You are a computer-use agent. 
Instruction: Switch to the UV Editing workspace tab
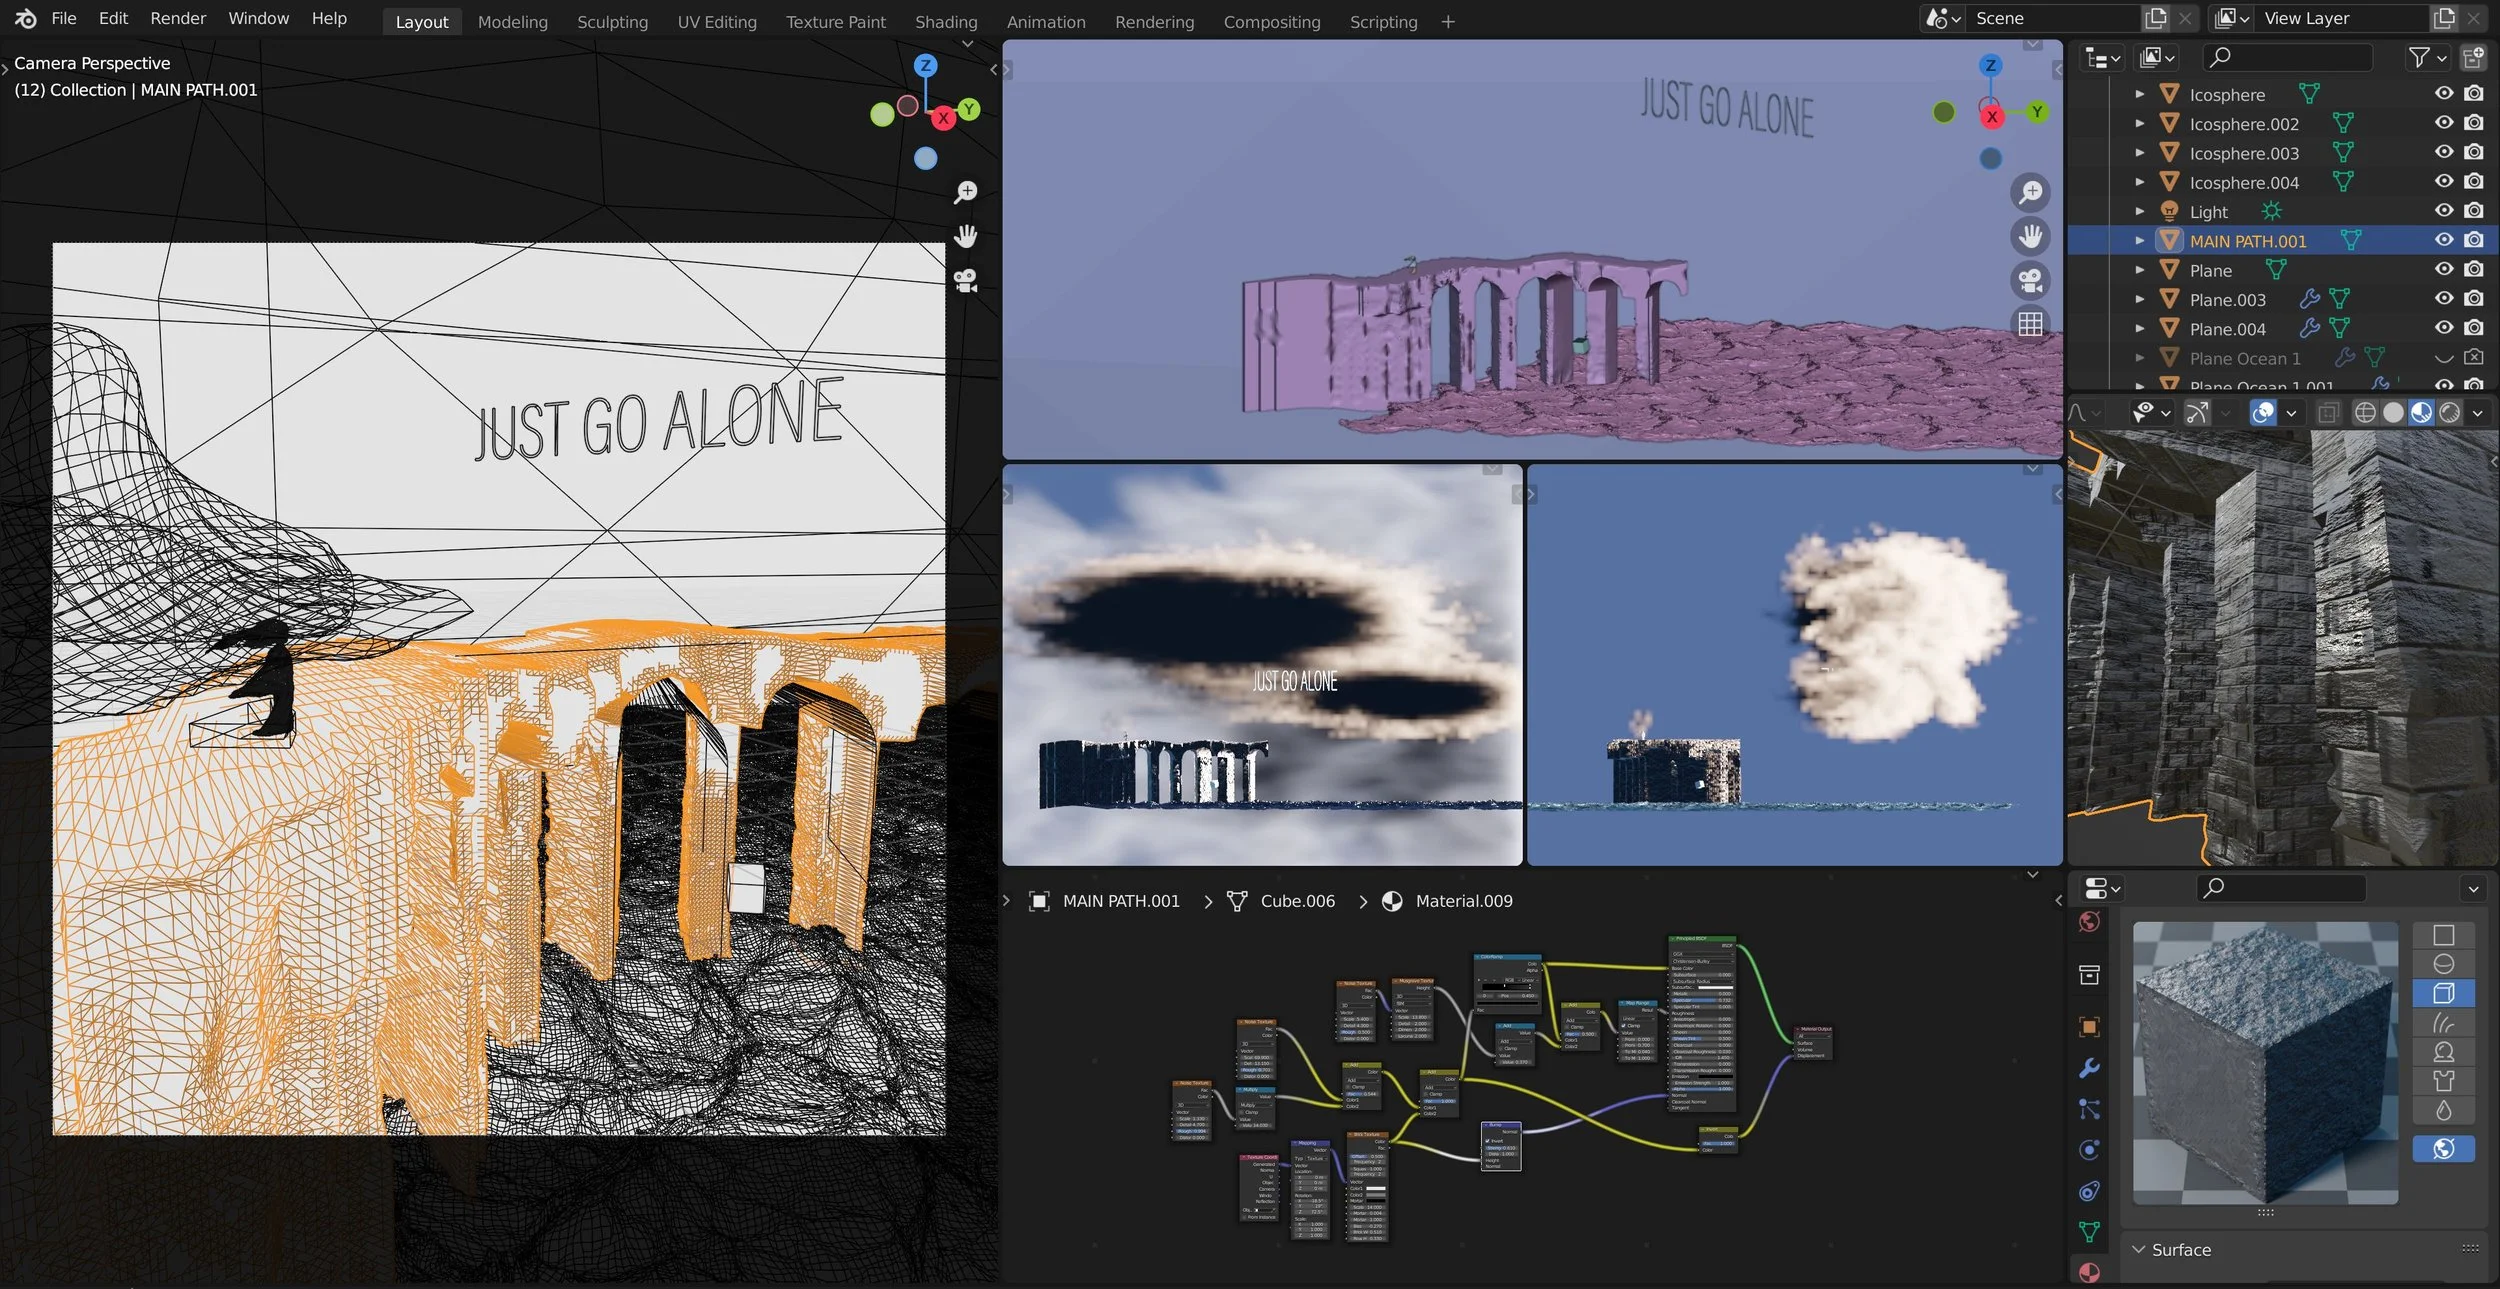(716, 22)
